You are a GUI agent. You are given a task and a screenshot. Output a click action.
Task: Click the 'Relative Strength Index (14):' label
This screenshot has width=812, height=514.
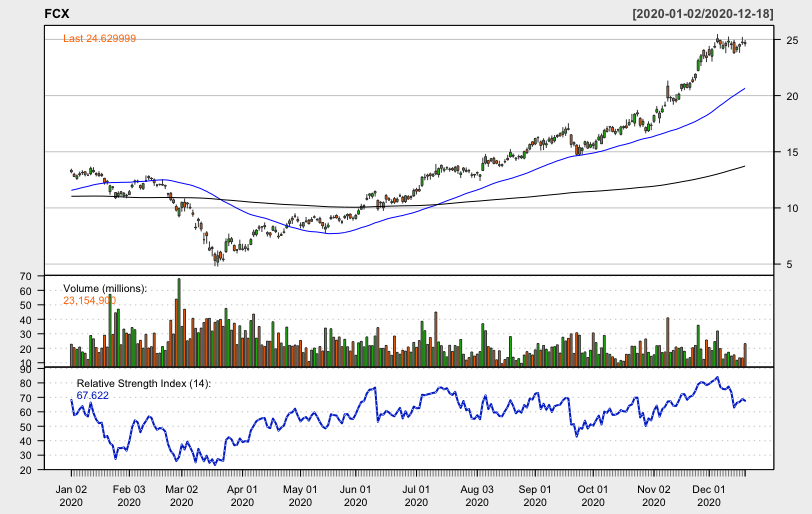point(144,383)
